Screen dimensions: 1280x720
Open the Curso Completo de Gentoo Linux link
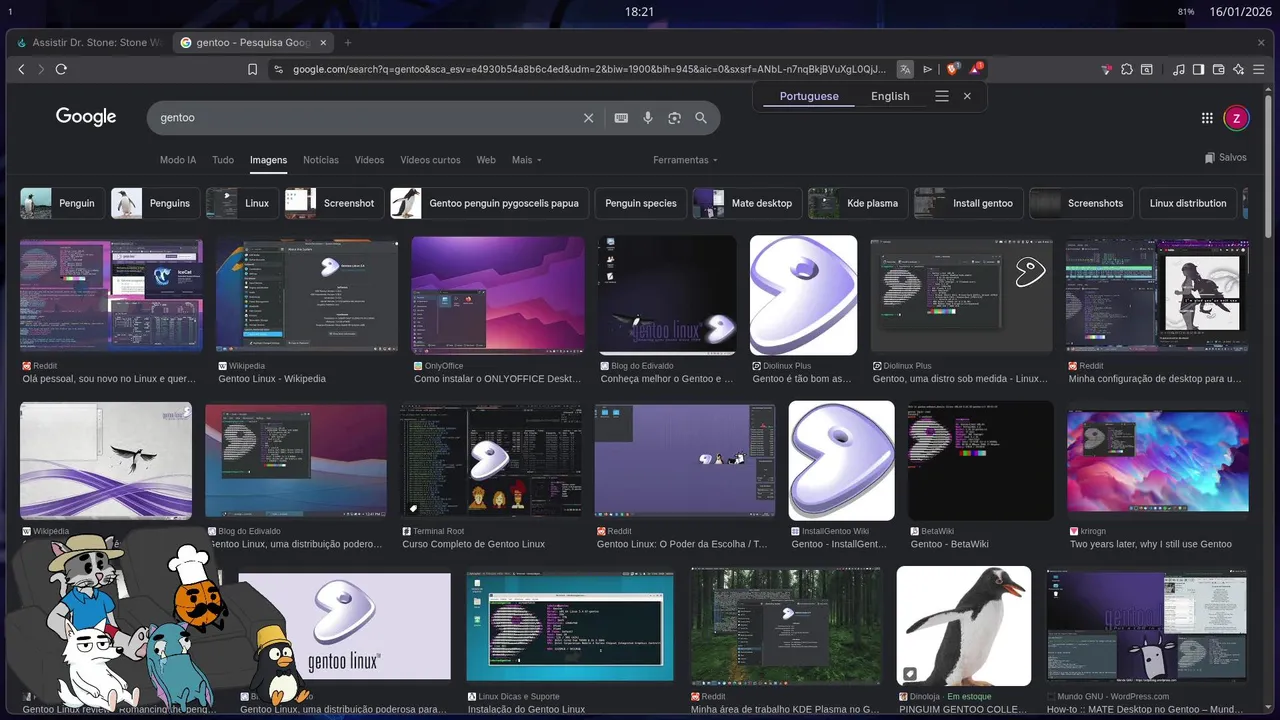coord(473,544)
